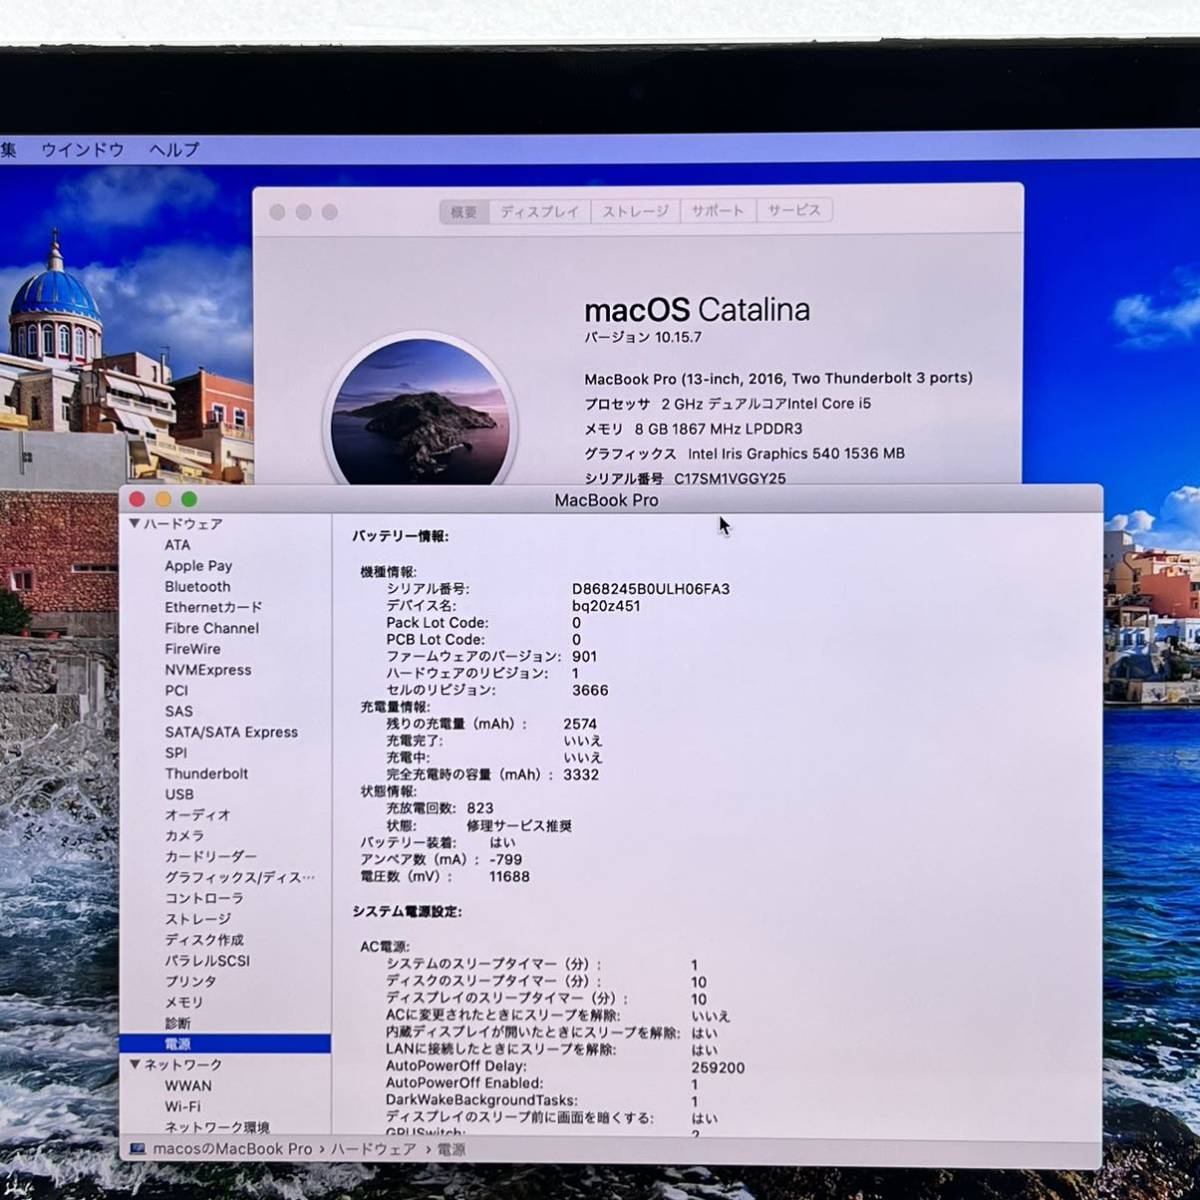The width and height of the screenshot is (1200, 1200).
Task: Switch to the サポート tab
Action: (x=718, y=212)
